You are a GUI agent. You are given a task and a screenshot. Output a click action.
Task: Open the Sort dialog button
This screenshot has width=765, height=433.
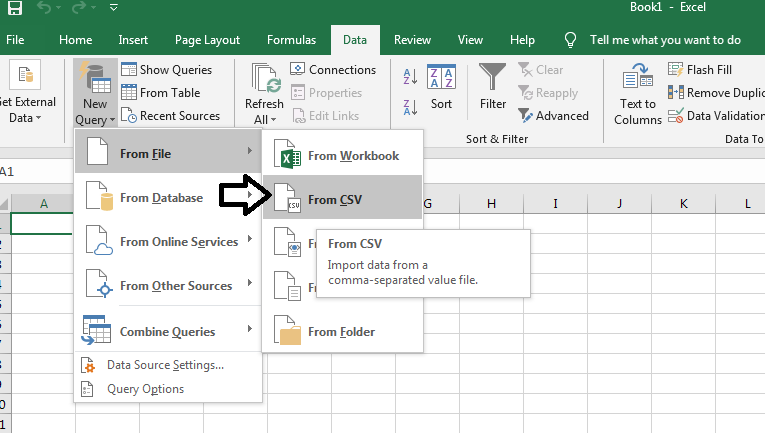441,87
